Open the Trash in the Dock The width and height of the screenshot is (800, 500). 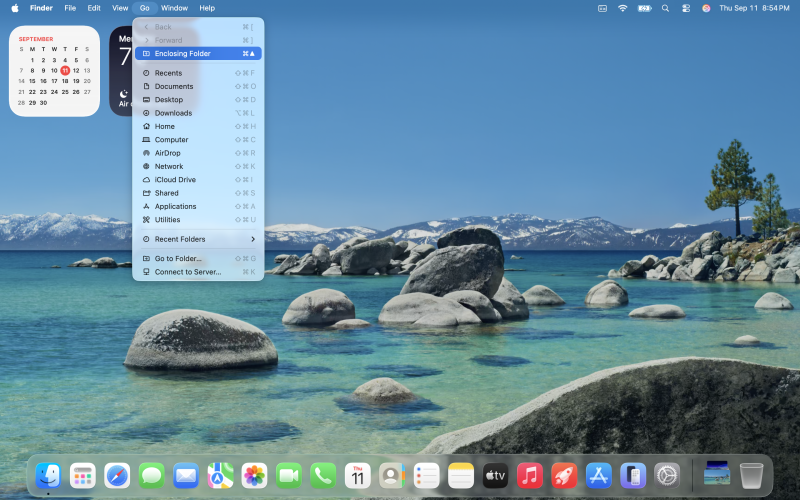(x=751, y=475)
